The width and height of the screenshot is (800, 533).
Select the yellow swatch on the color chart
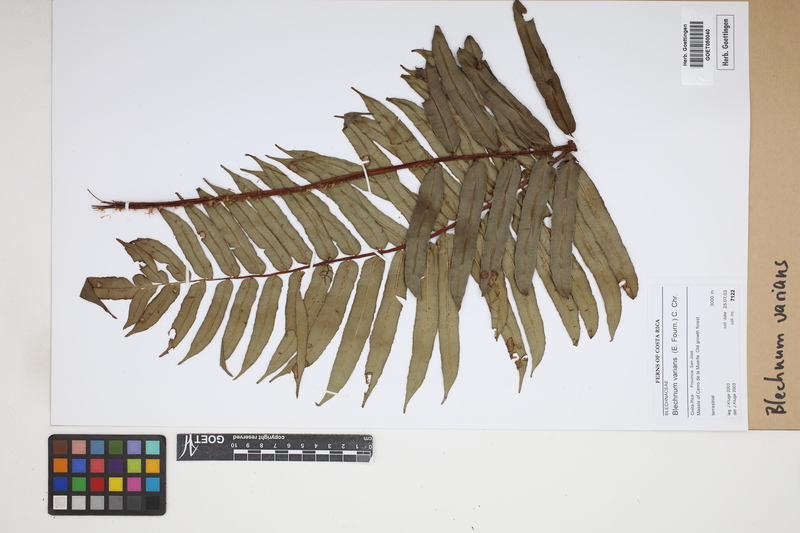pos(116,484)
